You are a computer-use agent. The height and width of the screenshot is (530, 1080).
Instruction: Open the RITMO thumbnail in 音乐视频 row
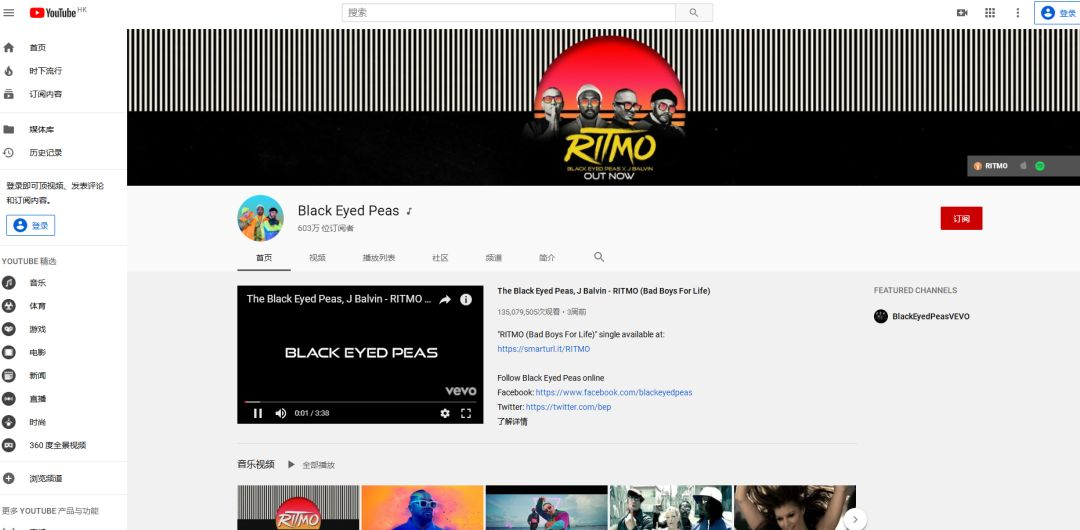click(298, 508)
